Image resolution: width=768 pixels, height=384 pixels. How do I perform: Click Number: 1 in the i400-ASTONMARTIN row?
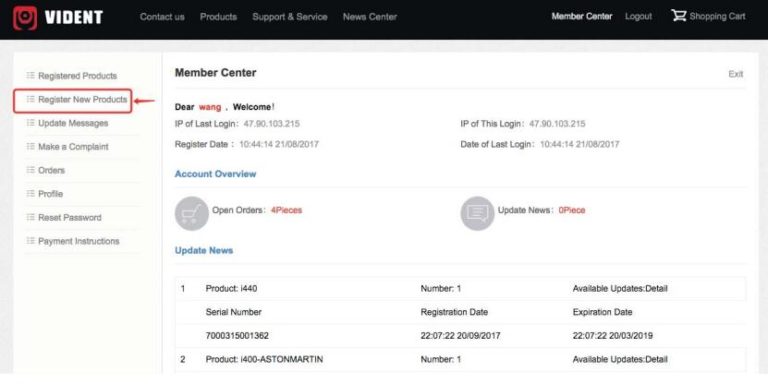point(441,360)
